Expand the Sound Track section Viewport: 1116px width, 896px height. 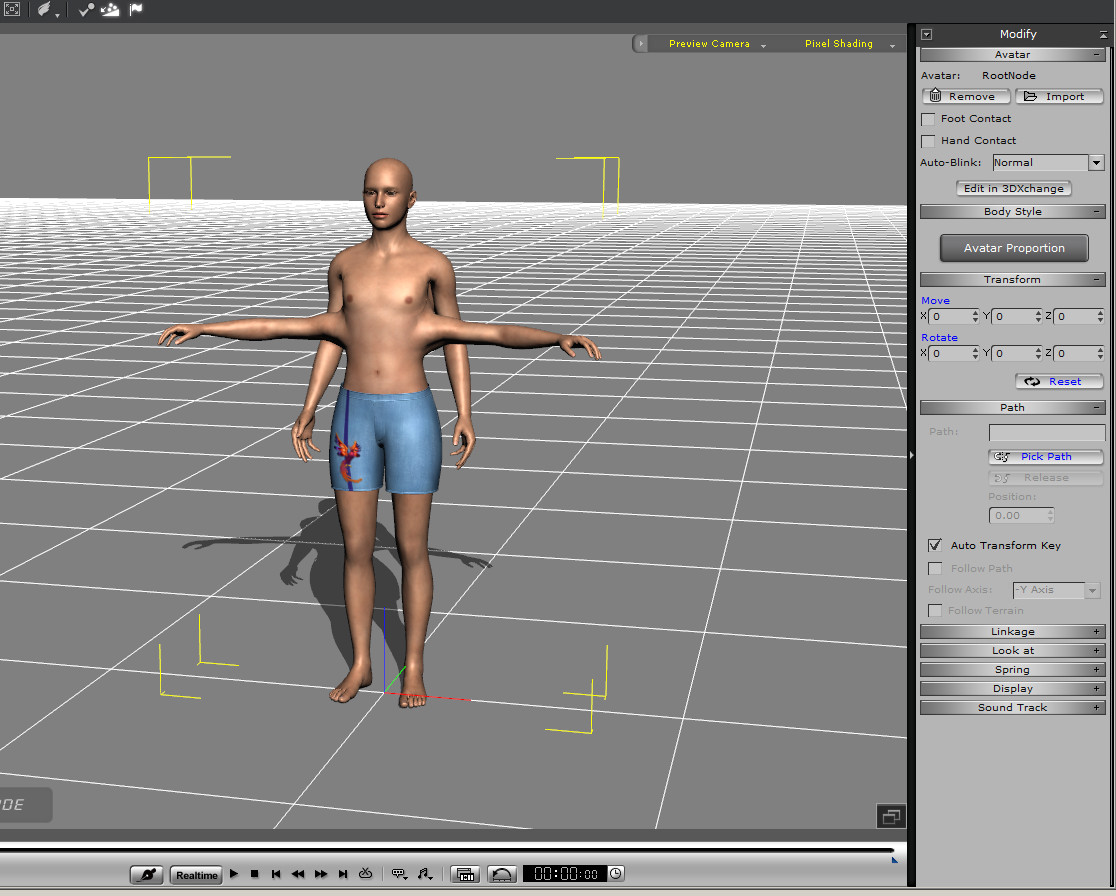[1012, 708]
